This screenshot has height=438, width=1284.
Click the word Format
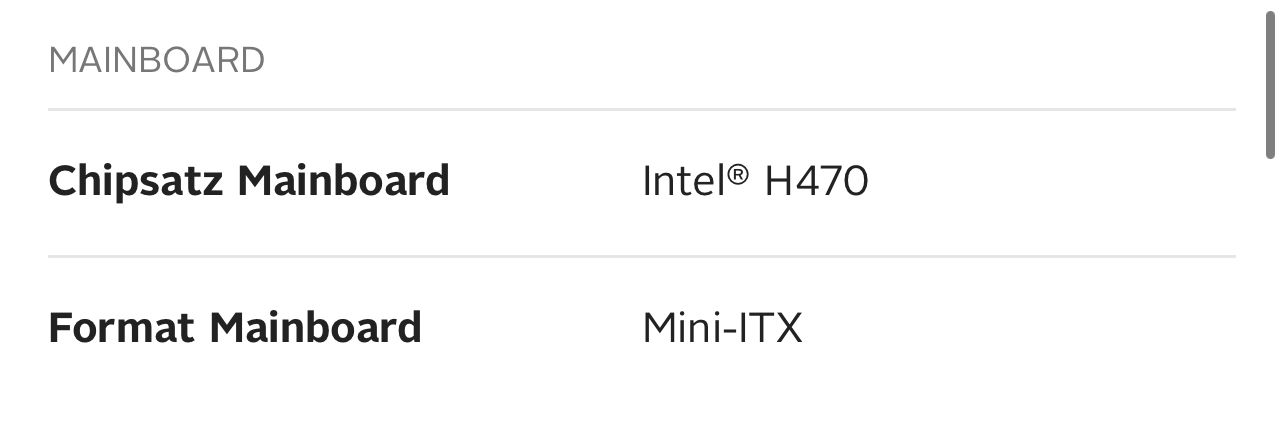point(122,328)
